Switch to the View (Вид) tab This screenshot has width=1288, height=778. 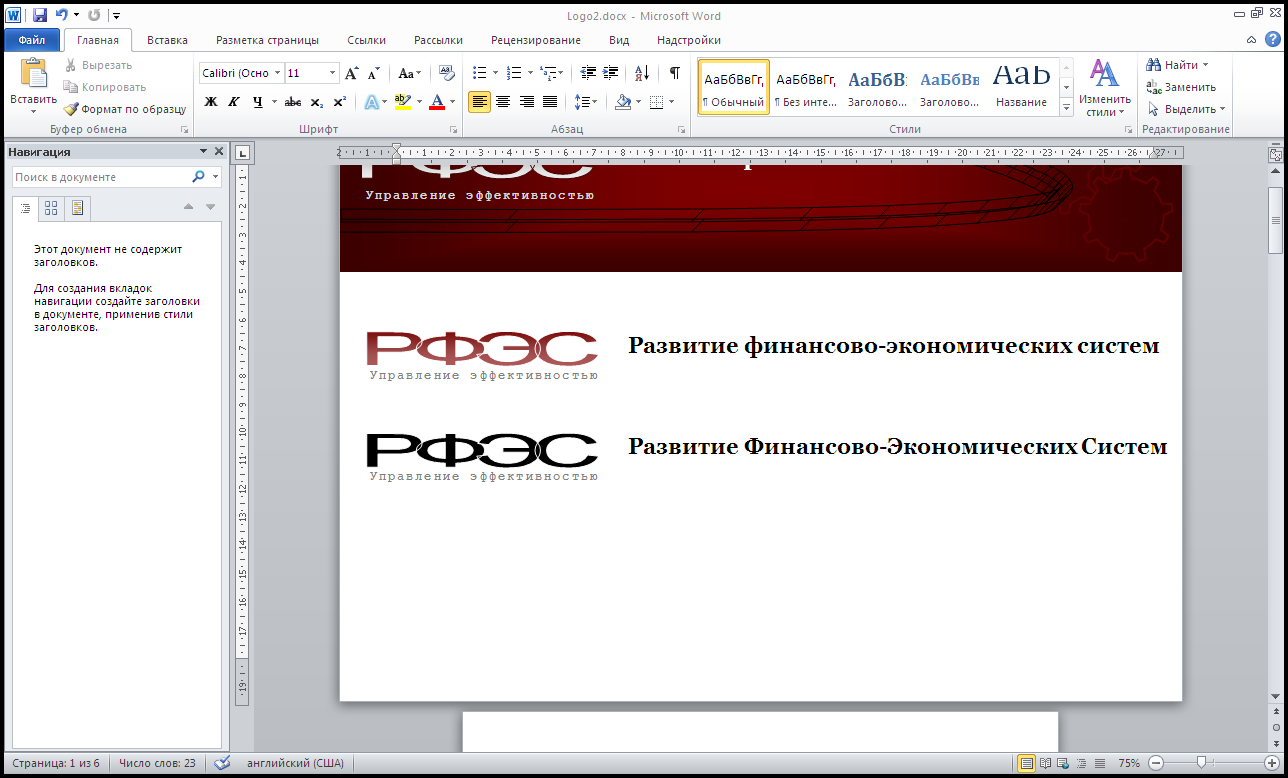pyautogui.click(x=619, y=40)
